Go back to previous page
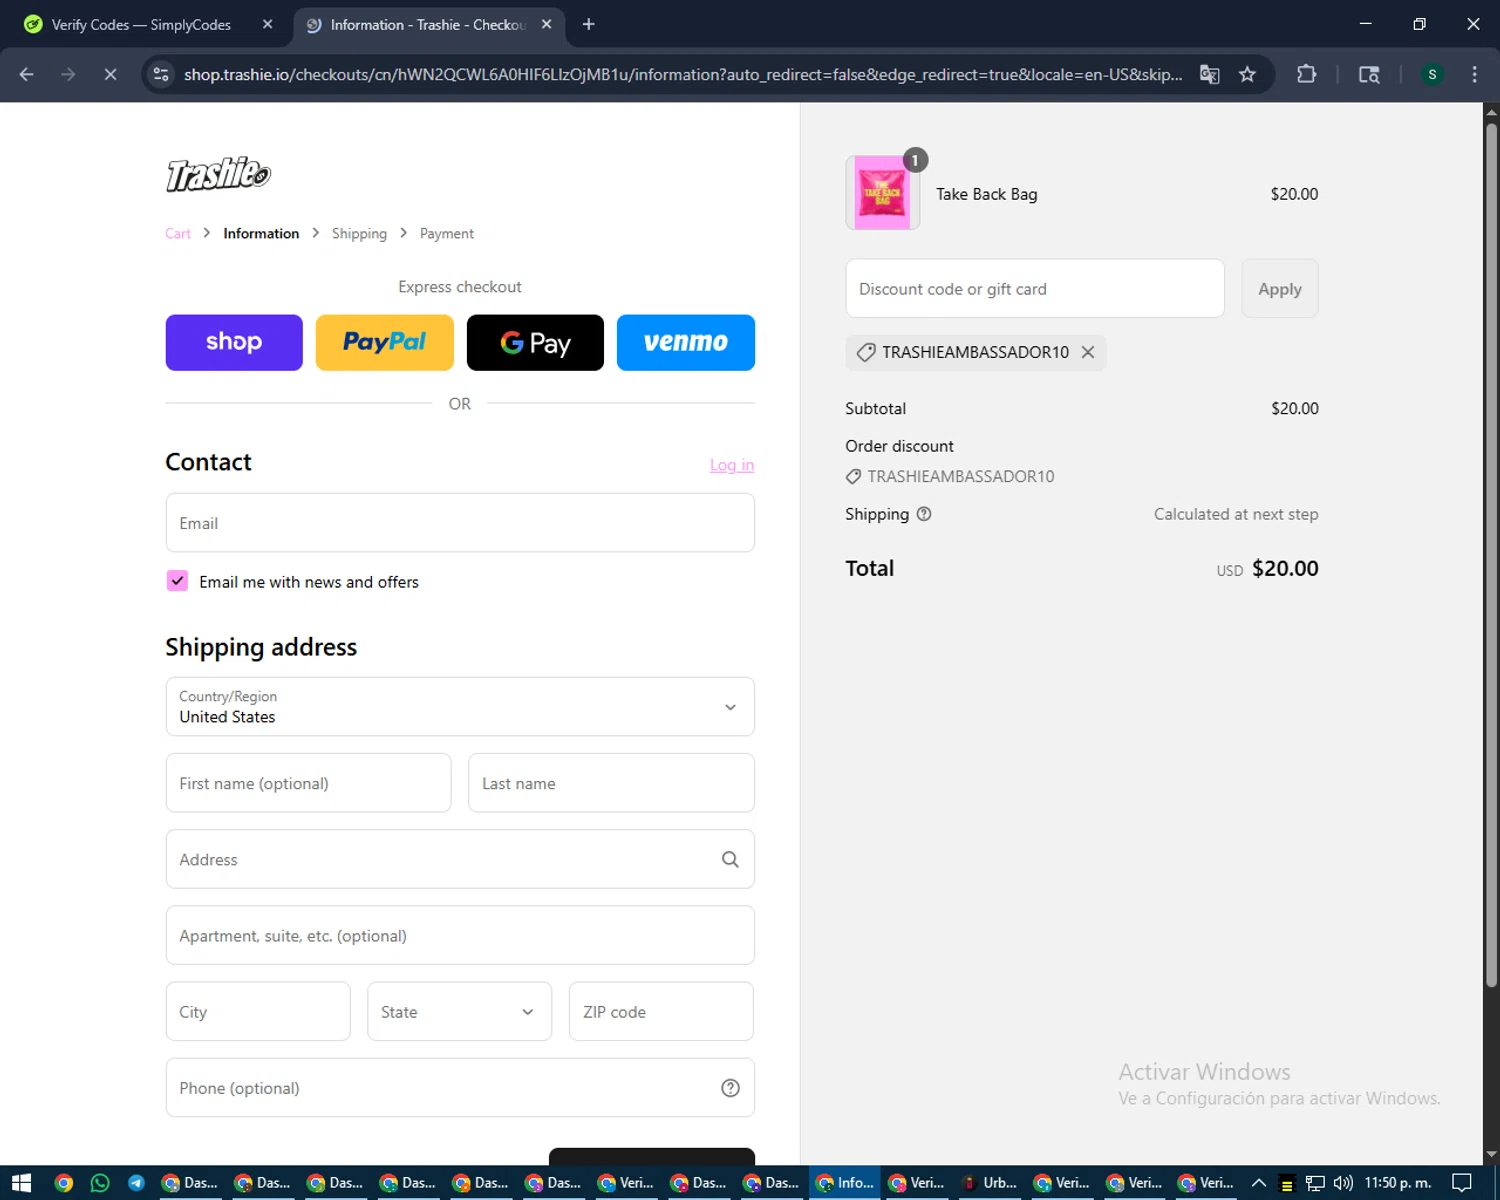This screenshot has height=1200, width=1500. (x=27, y=74)
